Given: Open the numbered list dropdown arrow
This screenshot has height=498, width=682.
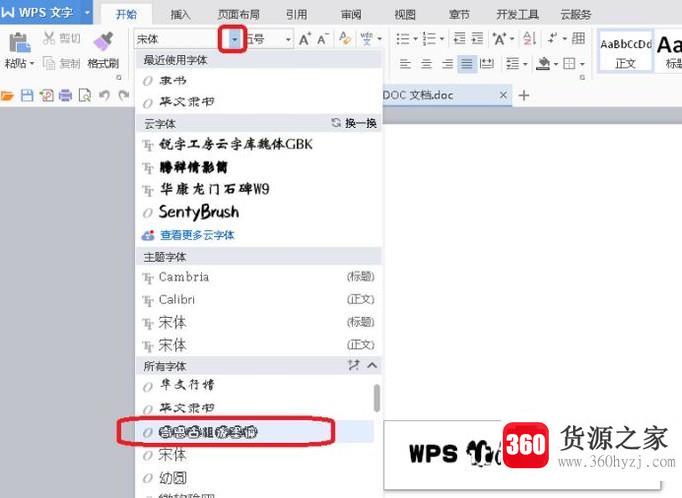Looking at the screenshot, I should (x=442, y=39).
